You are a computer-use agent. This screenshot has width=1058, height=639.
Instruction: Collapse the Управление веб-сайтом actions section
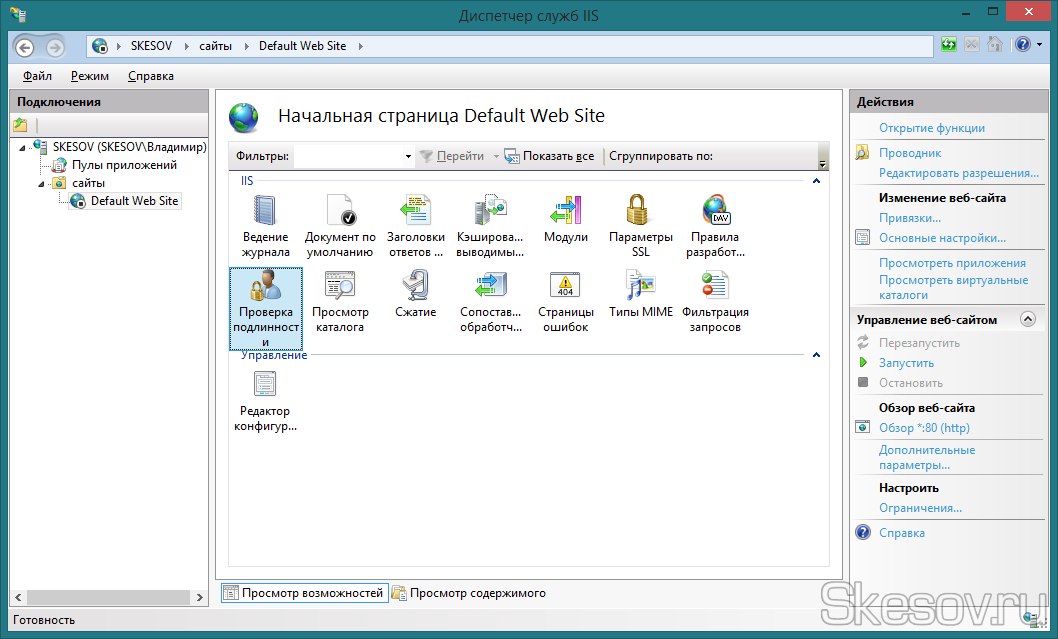[1026, 319]
